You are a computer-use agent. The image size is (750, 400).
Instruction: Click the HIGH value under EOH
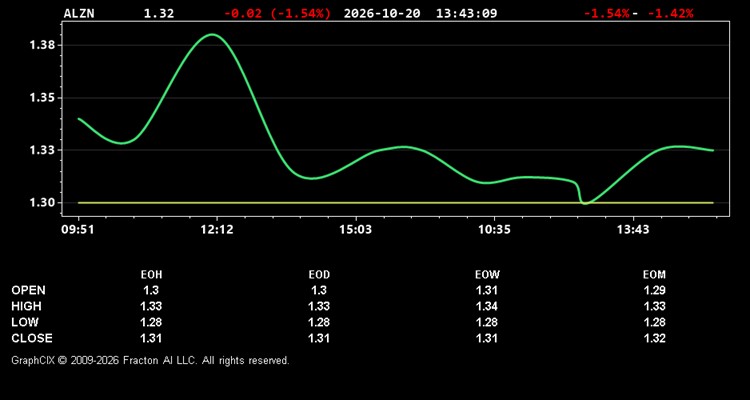(151, 306)
